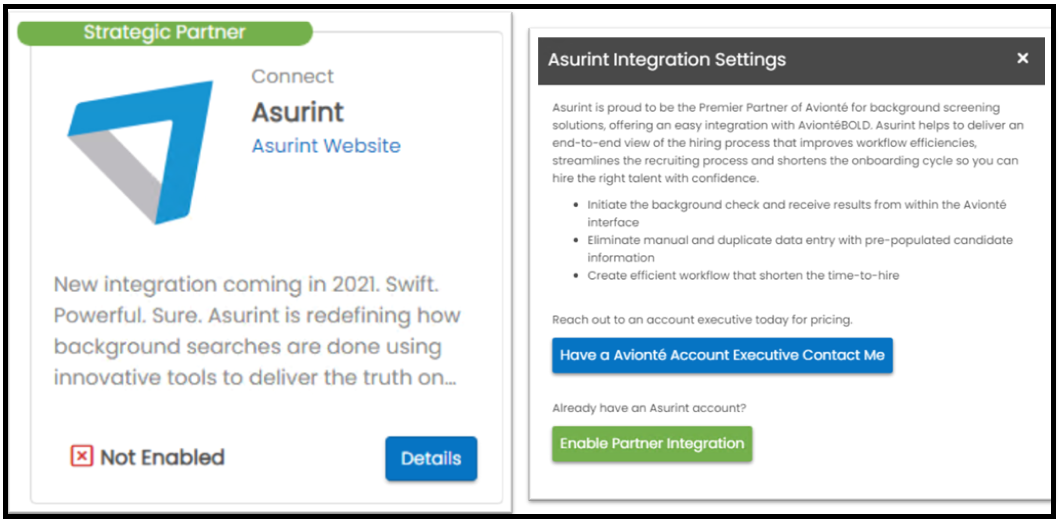Close the Asurint Integration Settings dialog
The width and height of the screenshot is (1060, 520).
coord(1023,59)
